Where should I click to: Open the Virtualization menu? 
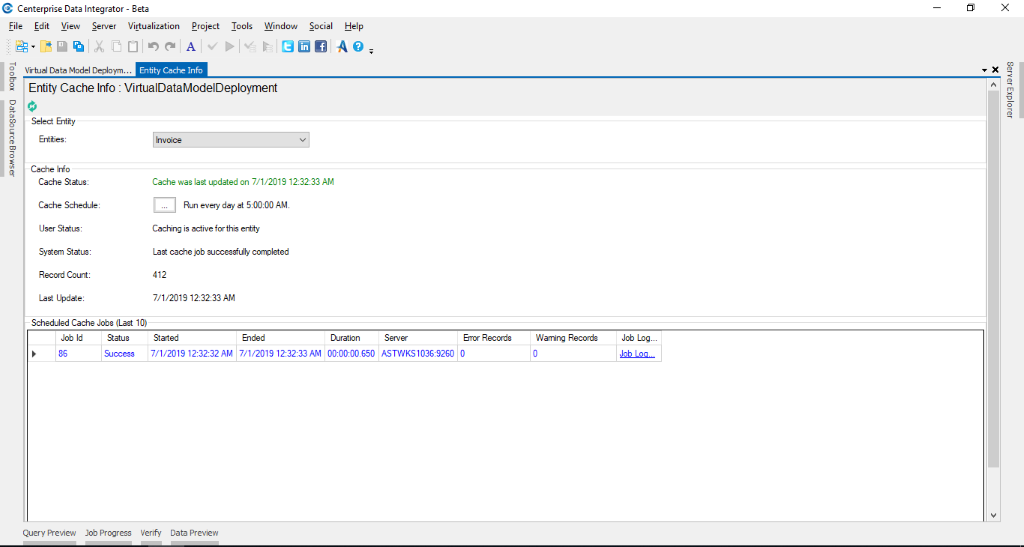153,26
